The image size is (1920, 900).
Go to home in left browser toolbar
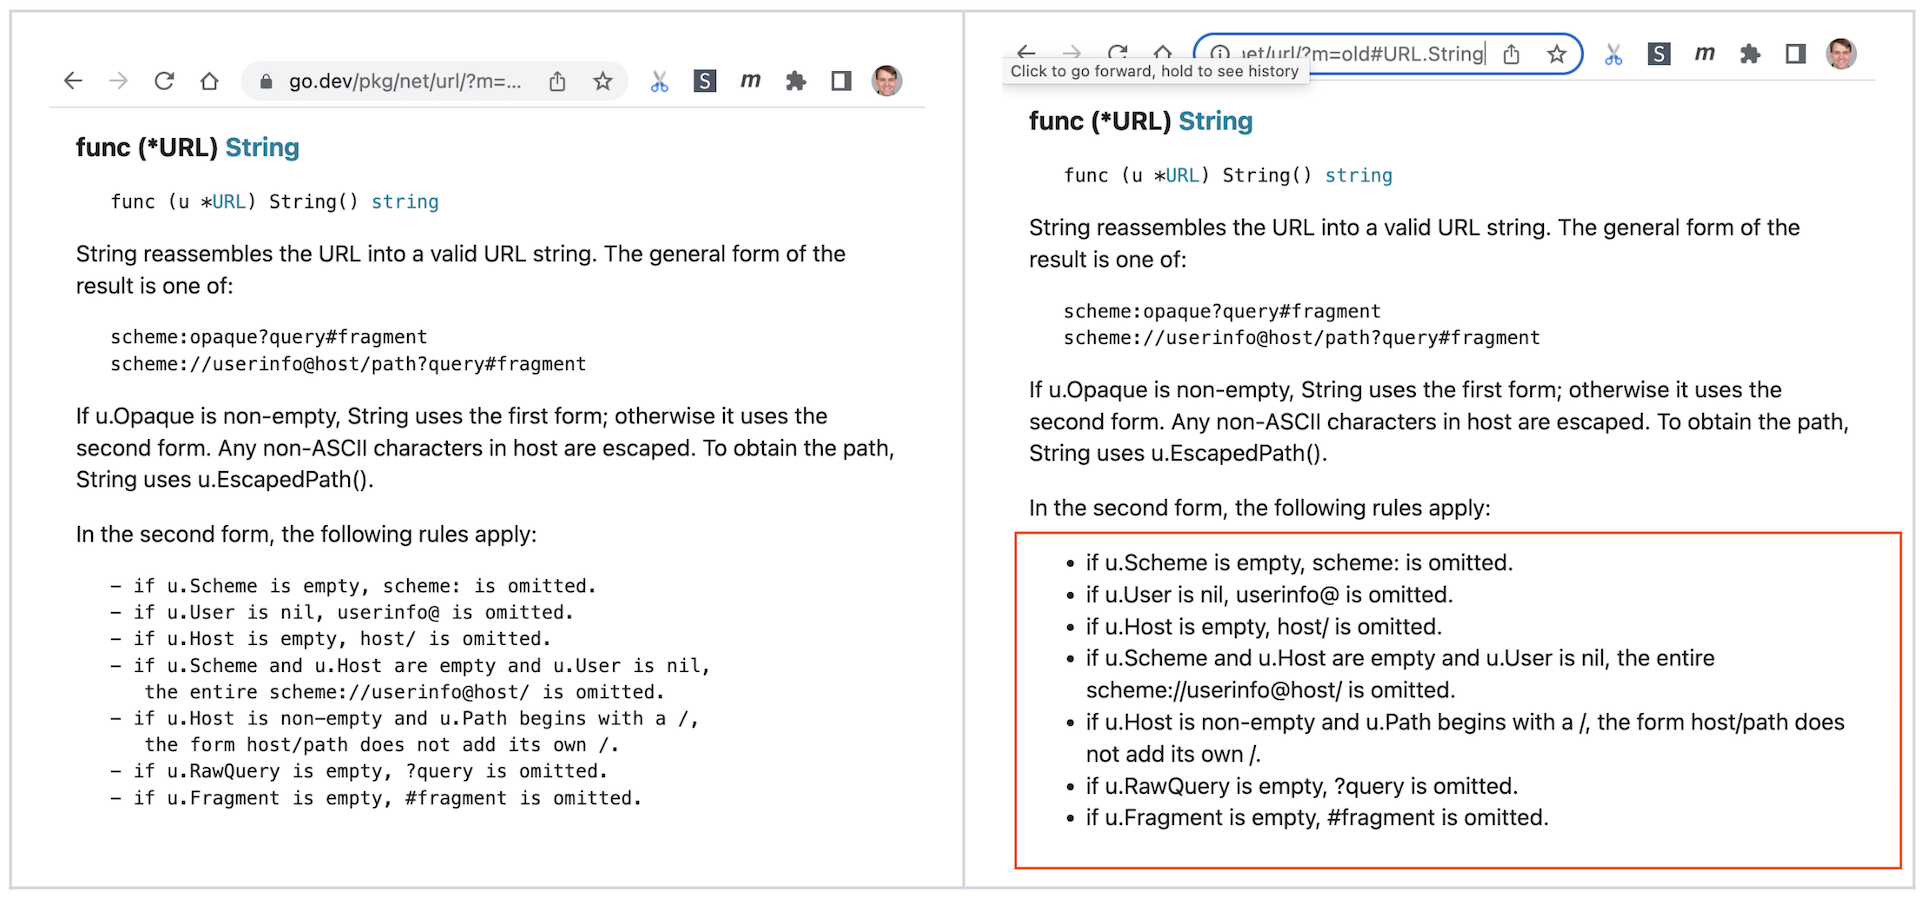click(x=209, y=81)
